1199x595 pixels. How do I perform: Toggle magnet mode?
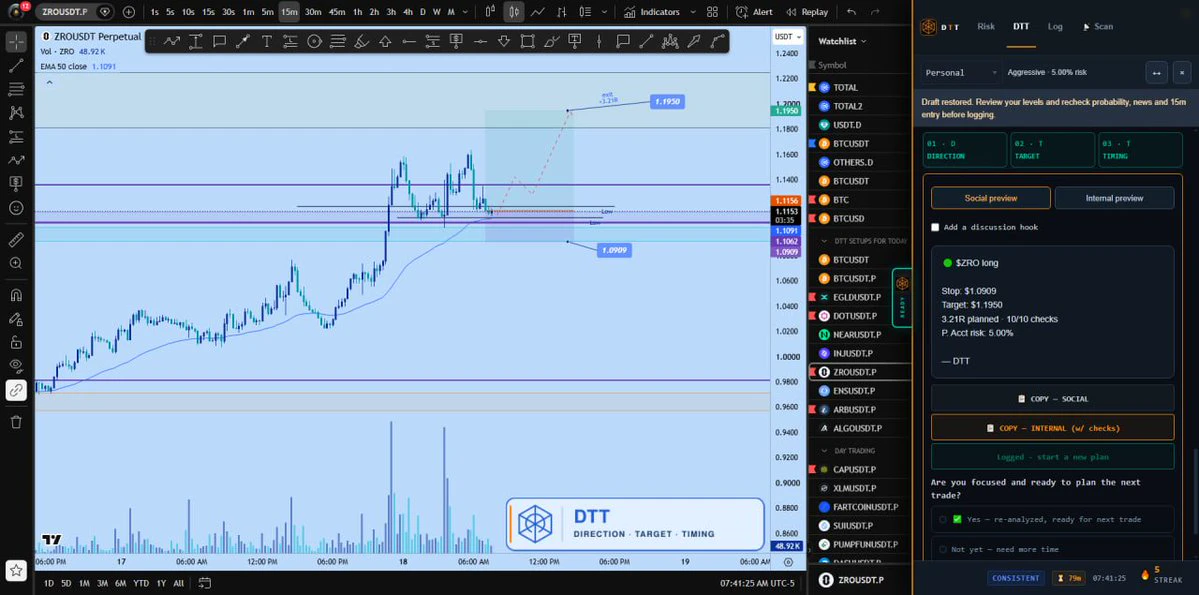click(16, 295)
